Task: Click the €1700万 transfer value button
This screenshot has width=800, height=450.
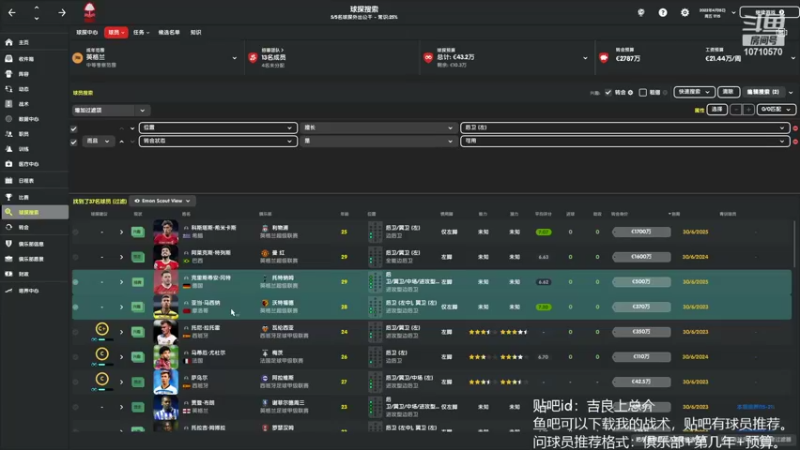Action: 641,232
